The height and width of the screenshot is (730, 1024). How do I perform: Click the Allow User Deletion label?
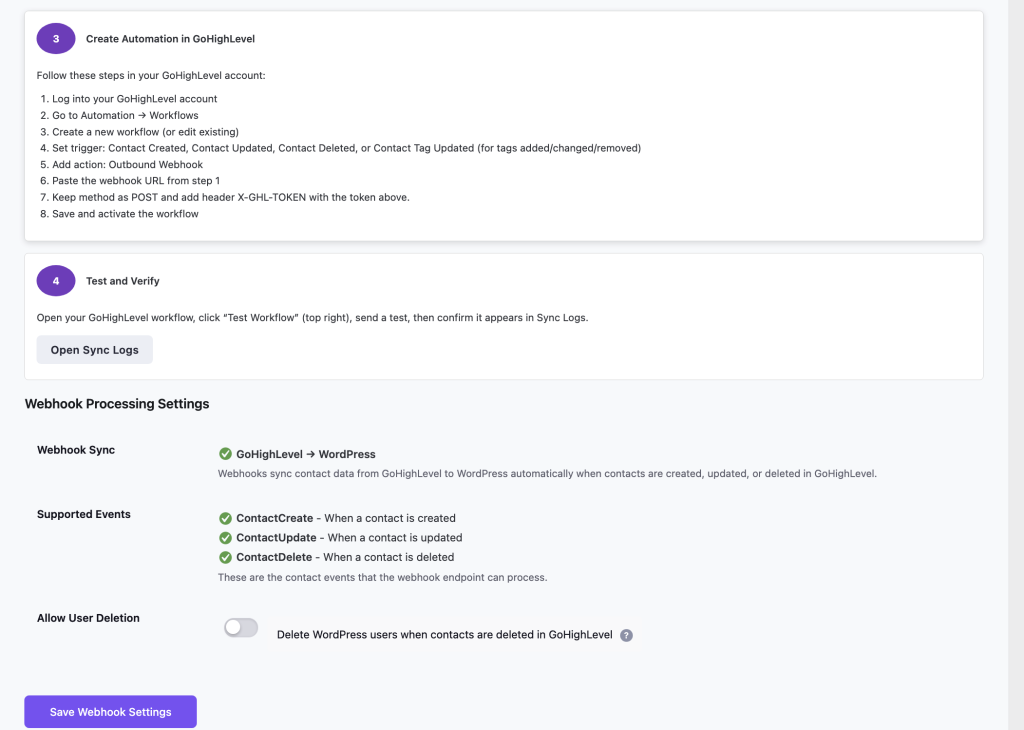tap(88, 618)
